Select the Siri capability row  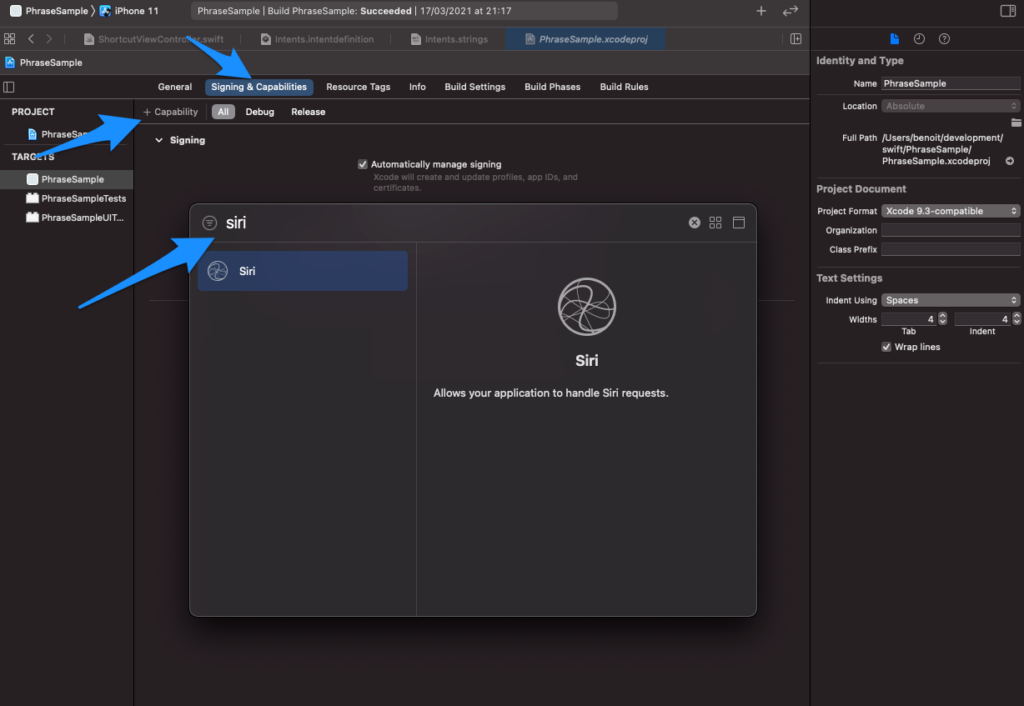[x=302, y=271]
